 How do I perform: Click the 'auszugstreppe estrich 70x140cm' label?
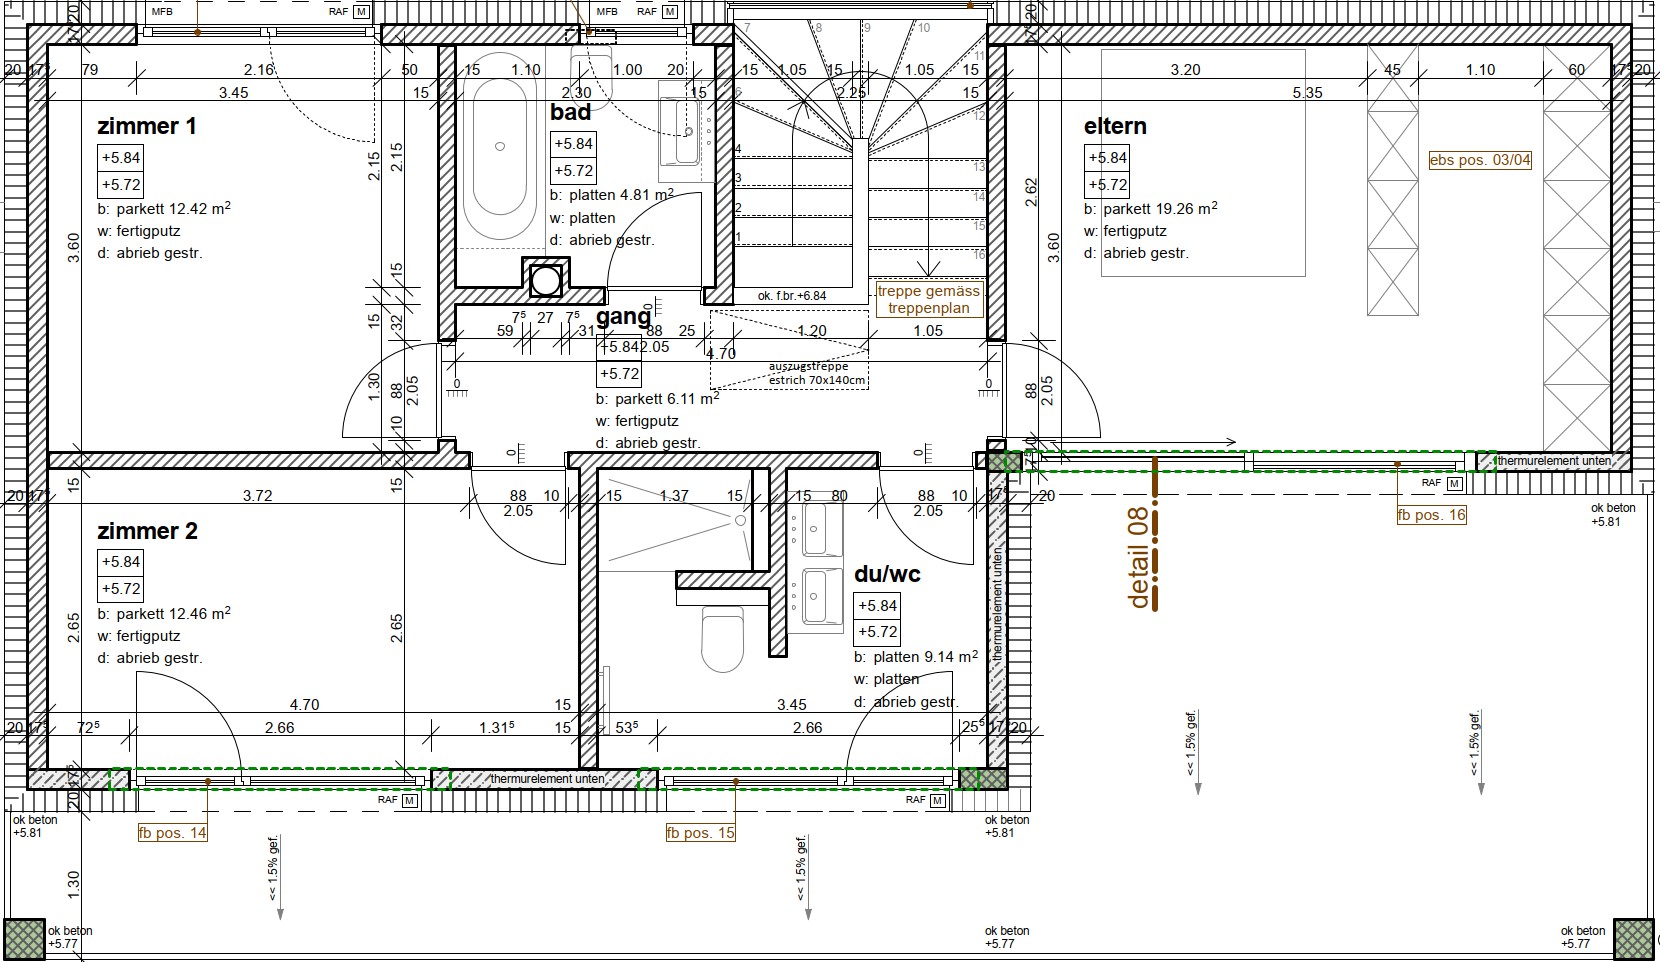817,373
